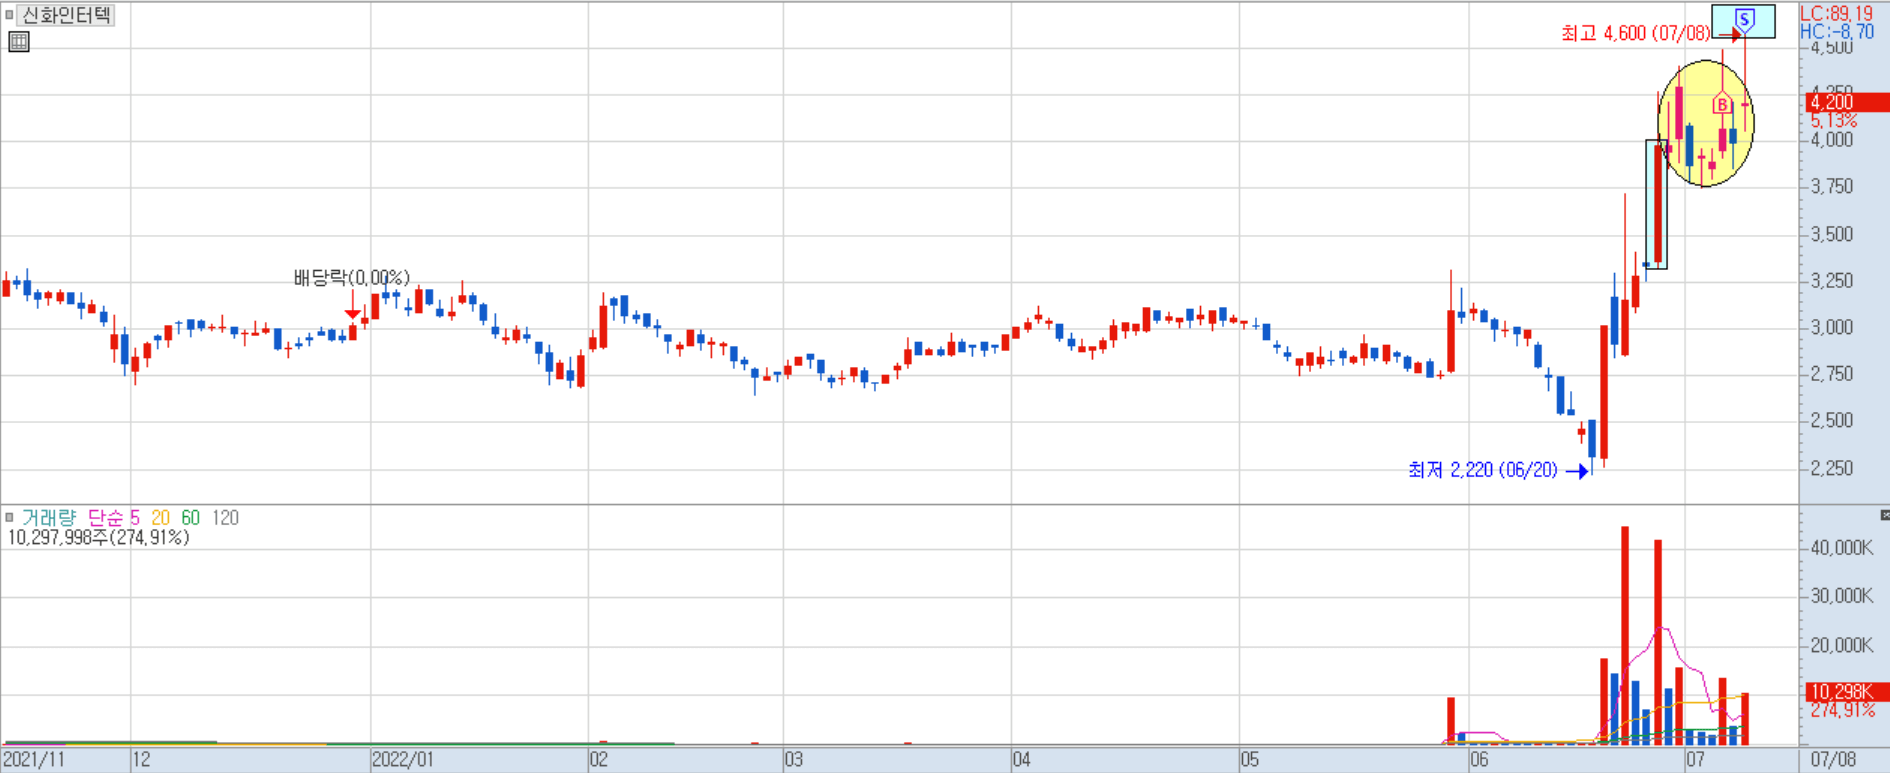
Task: Click the 03 month date axis label
Action: pos(793,760)
